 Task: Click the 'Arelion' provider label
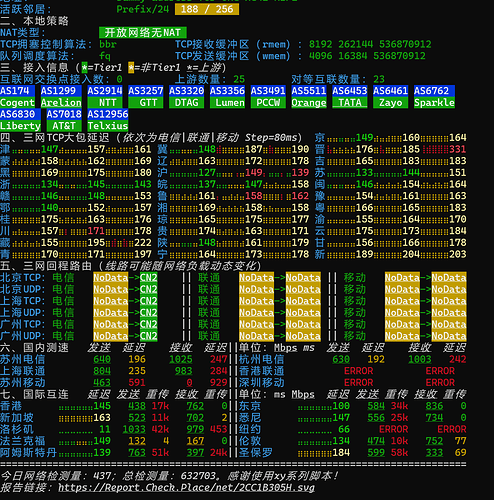[61, 102]
